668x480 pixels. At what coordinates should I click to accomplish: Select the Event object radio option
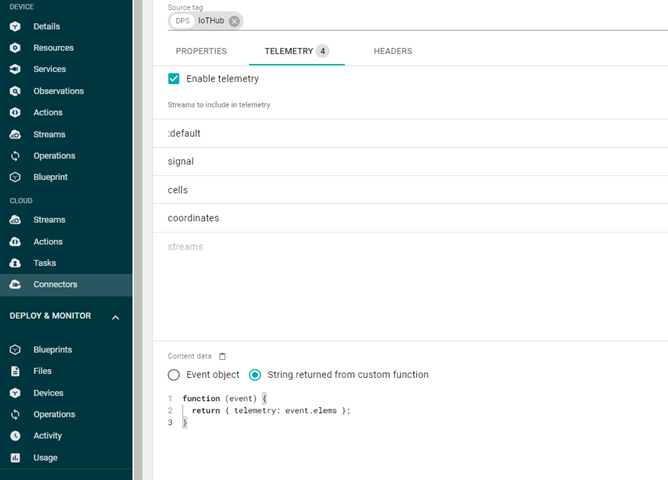[173, 375]
